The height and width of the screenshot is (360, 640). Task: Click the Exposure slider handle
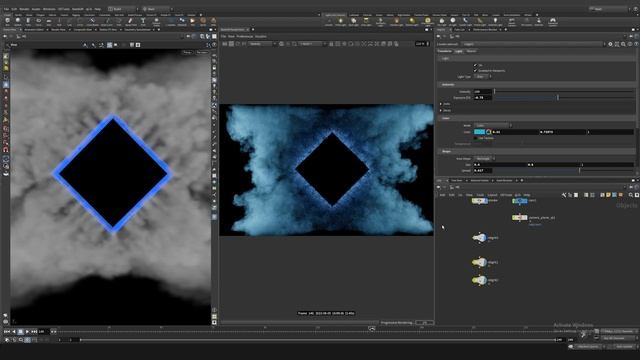tap(558, 98)
